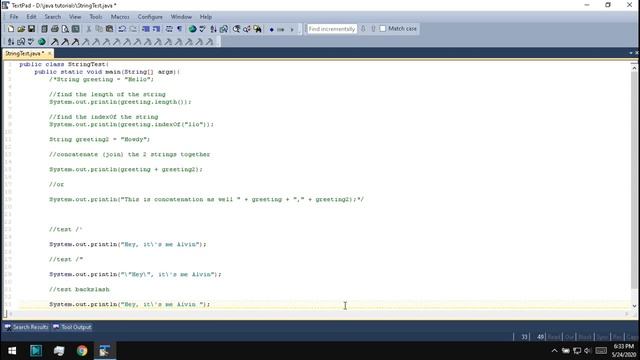
Task: Close the StringTest.java tab with its X
Action: [50, 53]
